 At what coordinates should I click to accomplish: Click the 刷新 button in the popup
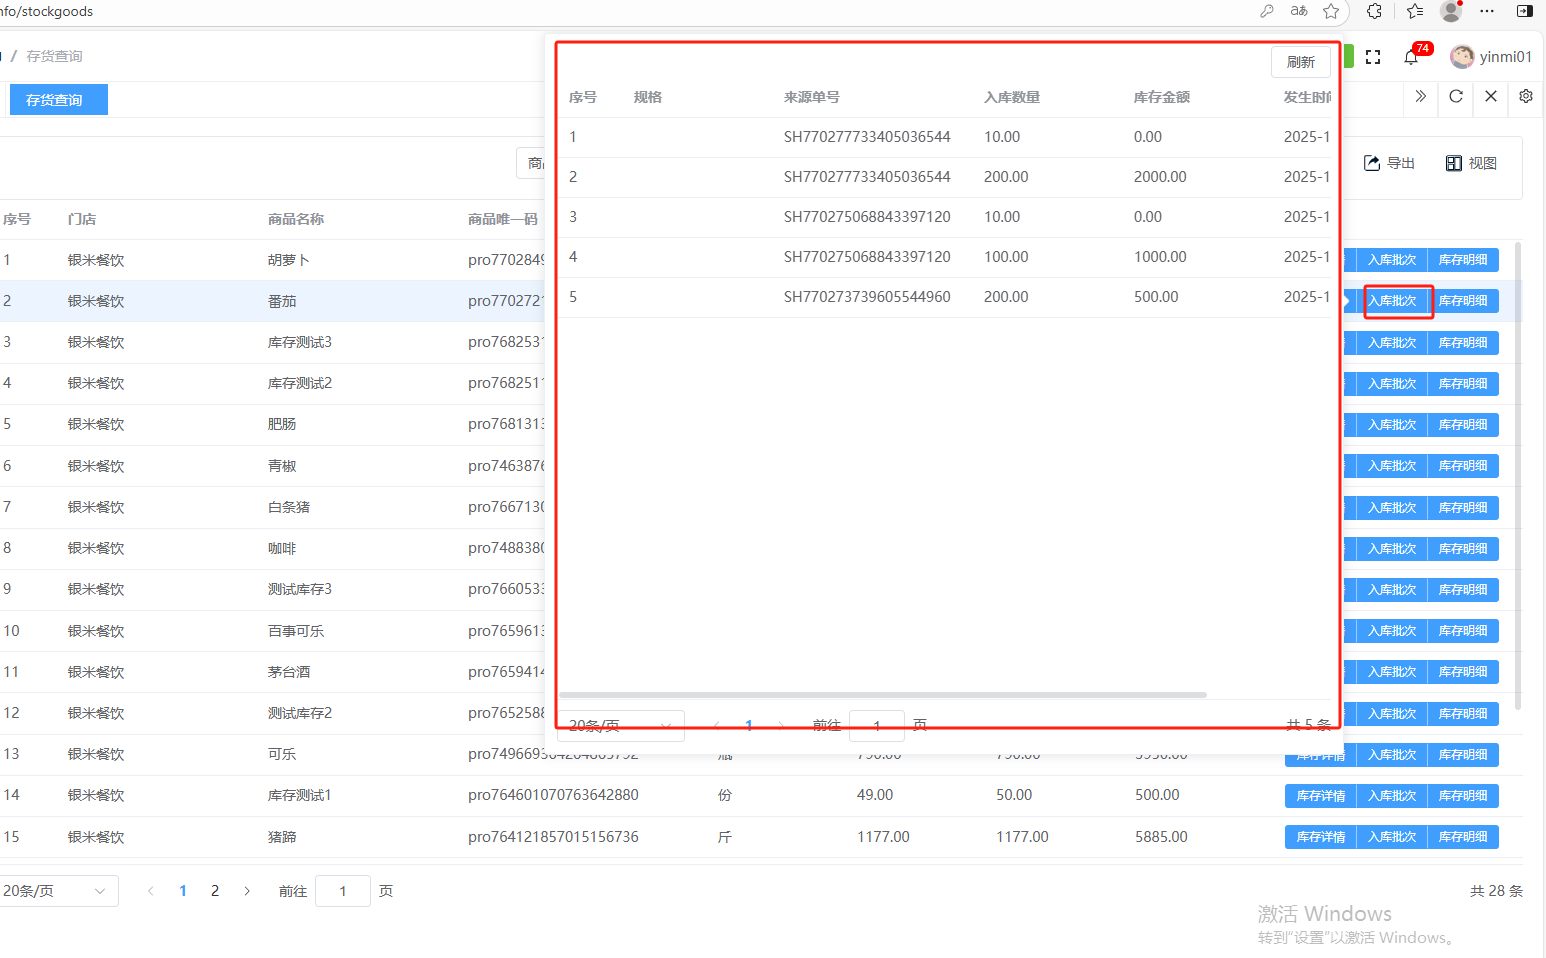click(1301, 62)
